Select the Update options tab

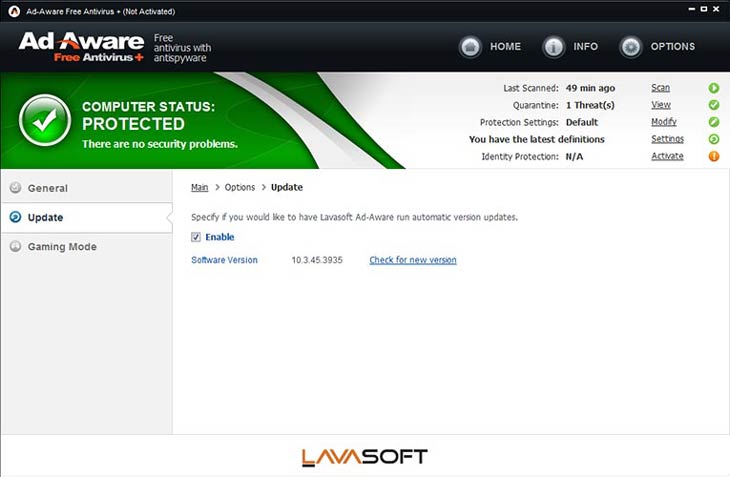pos(87,217)
